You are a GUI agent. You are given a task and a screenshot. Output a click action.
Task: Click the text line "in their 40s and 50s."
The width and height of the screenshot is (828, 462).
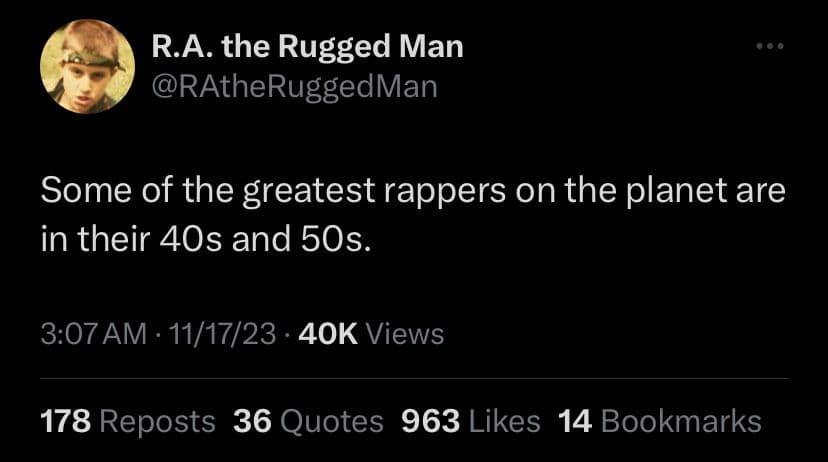pos(204,241)
